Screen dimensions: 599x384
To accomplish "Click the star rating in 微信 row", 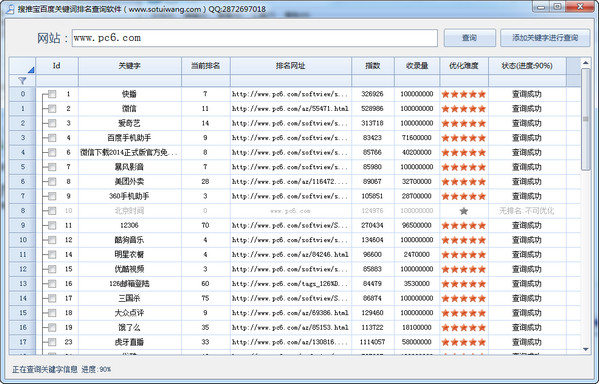I will tap(463, 109).
